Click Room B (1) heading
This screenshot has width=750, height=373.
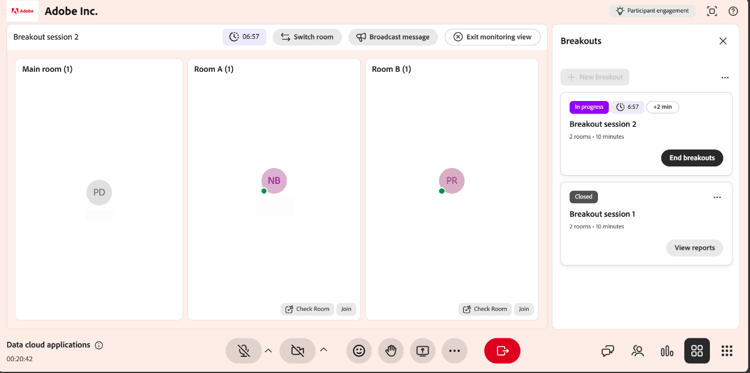391,69
